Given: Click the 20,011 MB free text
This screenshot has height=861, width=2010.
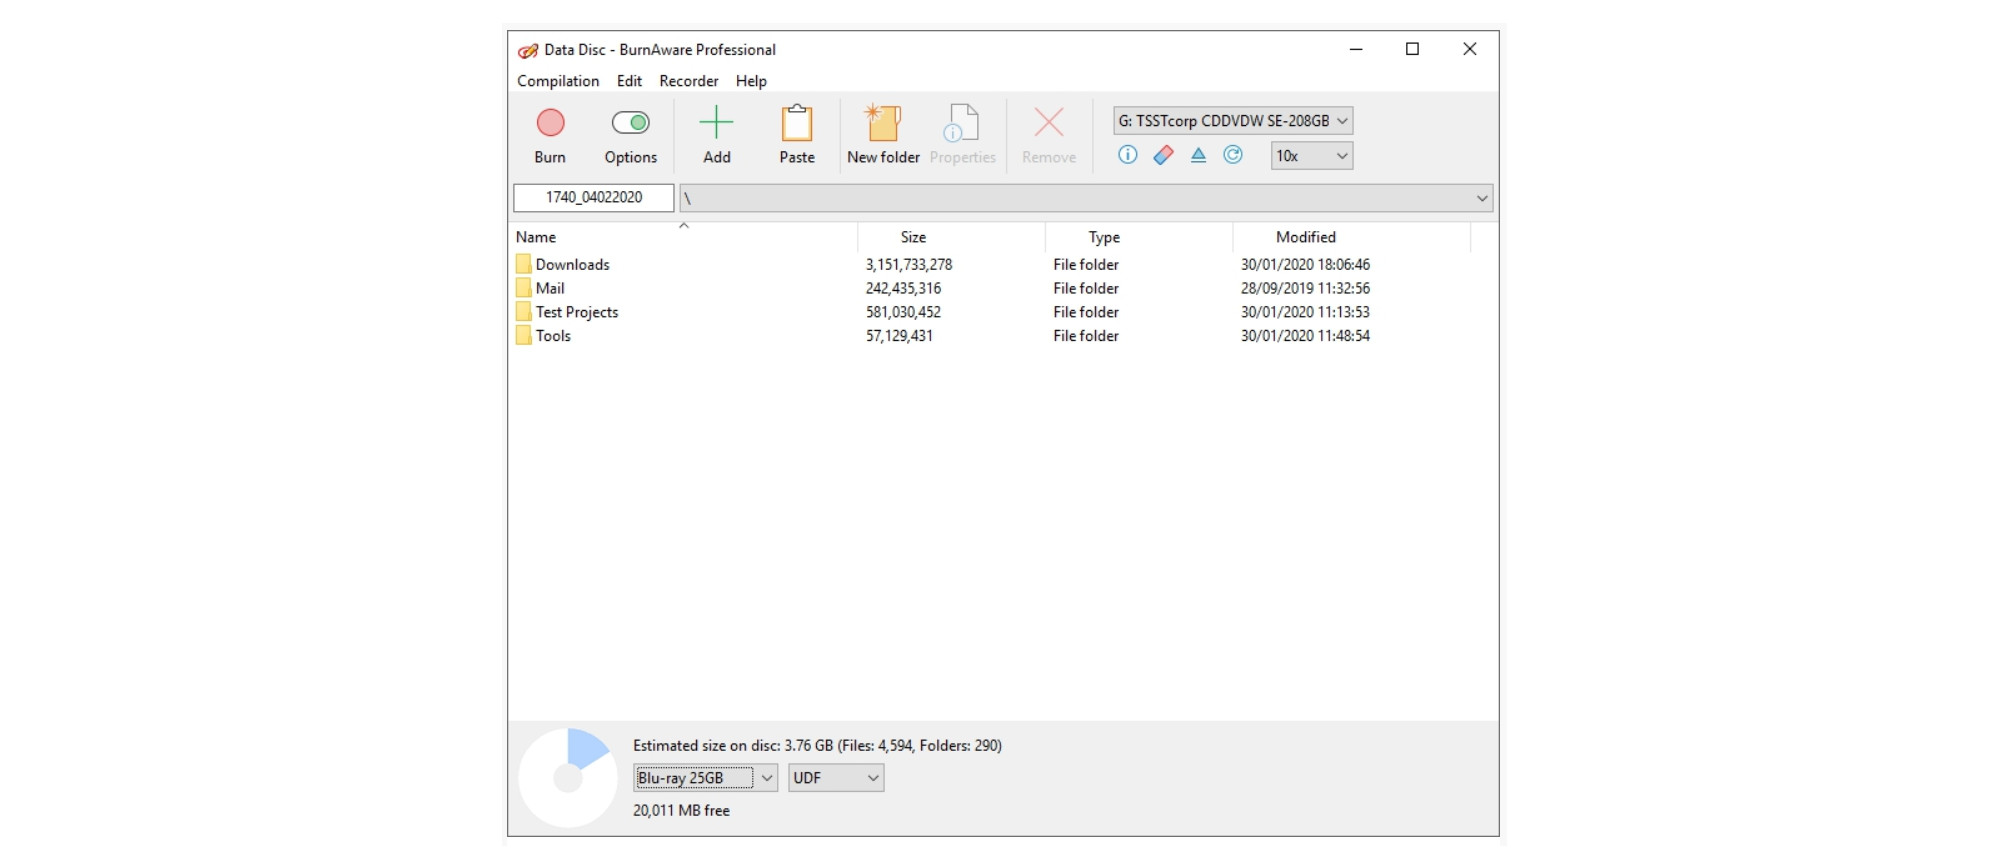Looking at the screenshot, I should pos(681,811).
